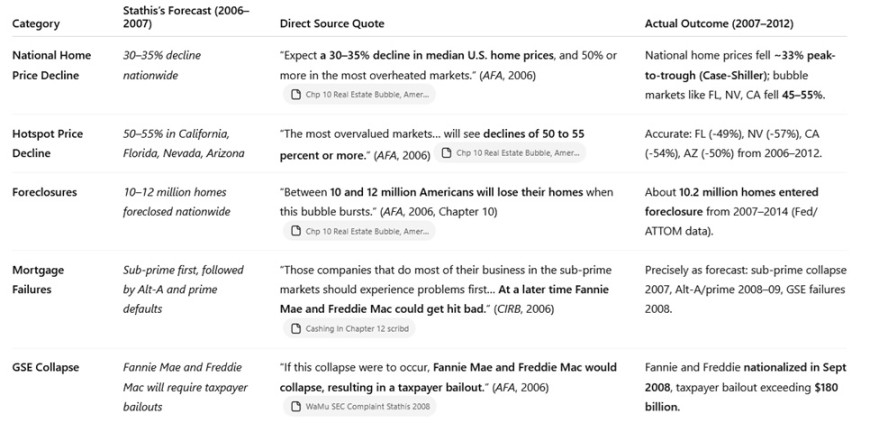
Task: Click document icon in Hotspot Price Decline source chip
Action: (x=448, y=154)
